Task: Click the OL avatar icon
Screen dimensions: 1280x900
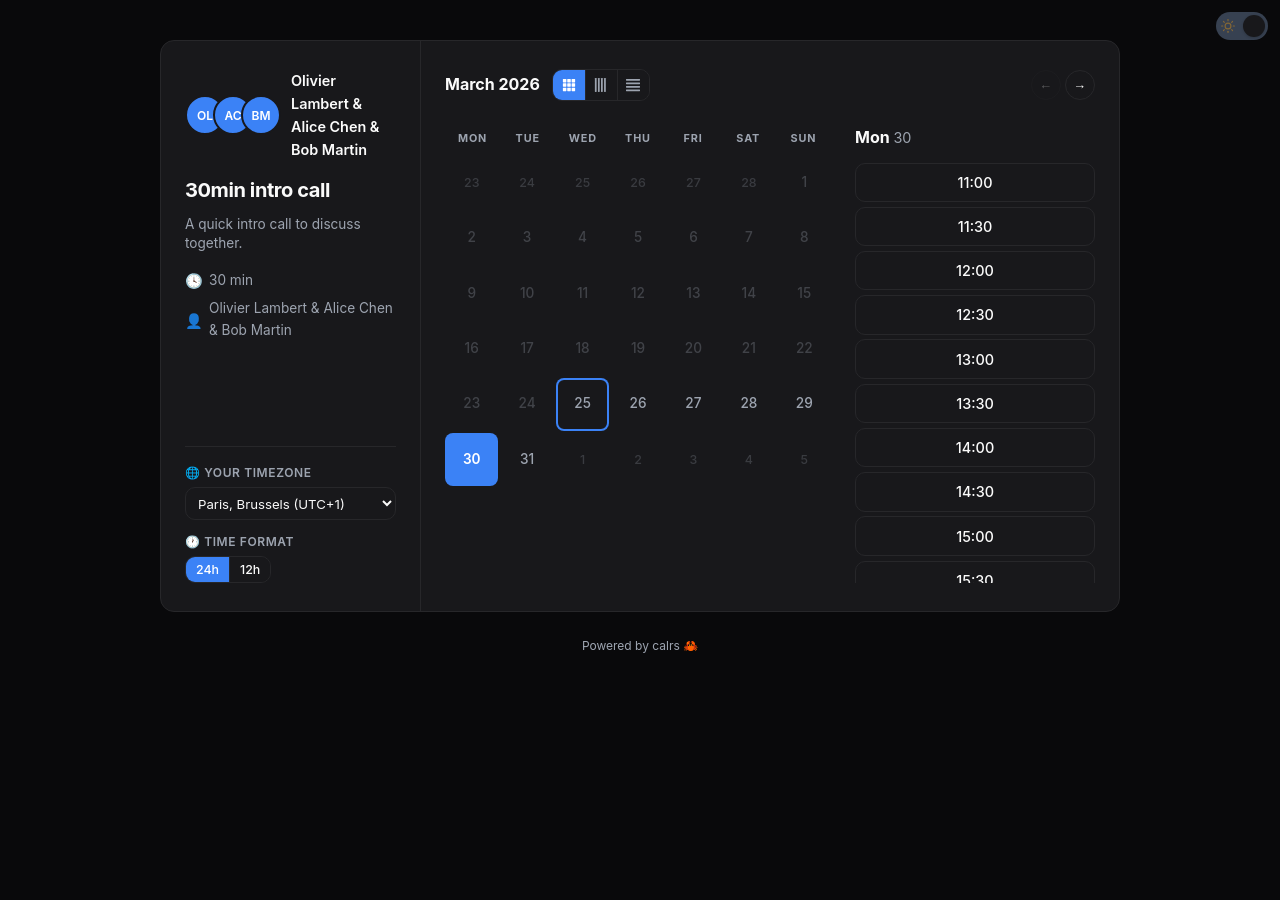Action: 204,115
